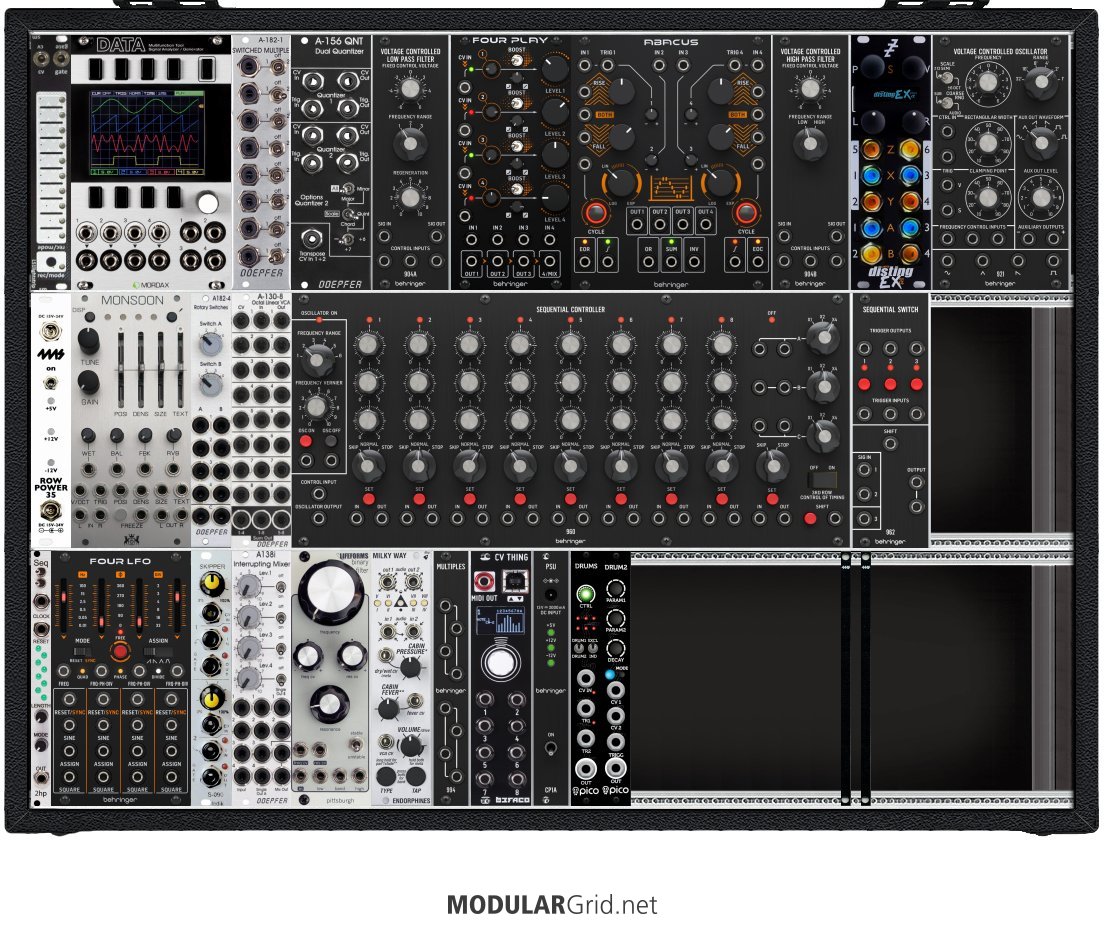Click the Four LFO red FREE button

[x=120, y=652]
